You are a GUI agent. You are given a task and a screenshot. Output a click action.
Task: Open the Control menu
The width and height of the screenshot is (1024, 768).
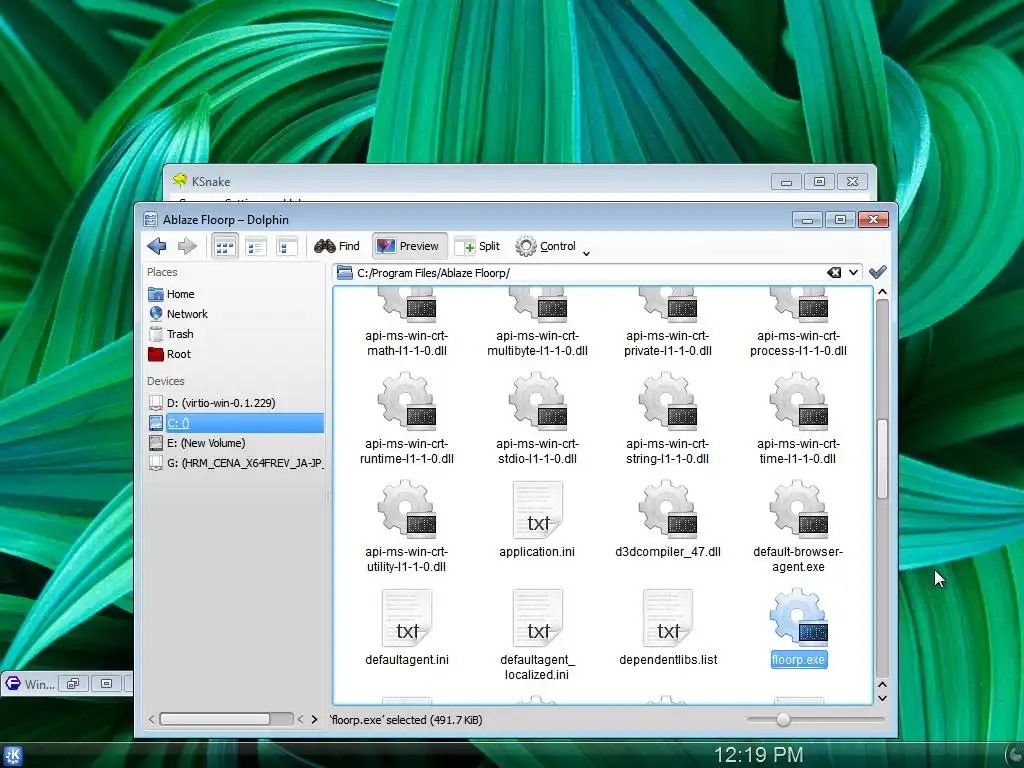[x=546, y=246]
